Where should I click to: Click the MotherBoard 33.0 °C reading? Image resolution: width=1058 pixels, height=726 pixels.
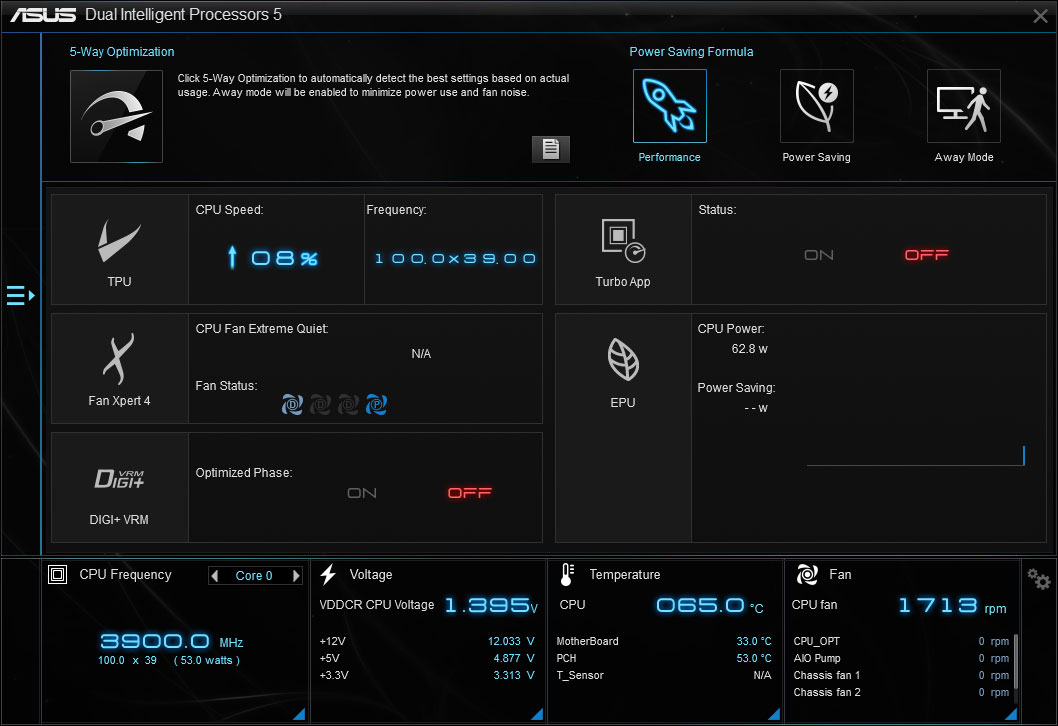(x=754, y=641)
